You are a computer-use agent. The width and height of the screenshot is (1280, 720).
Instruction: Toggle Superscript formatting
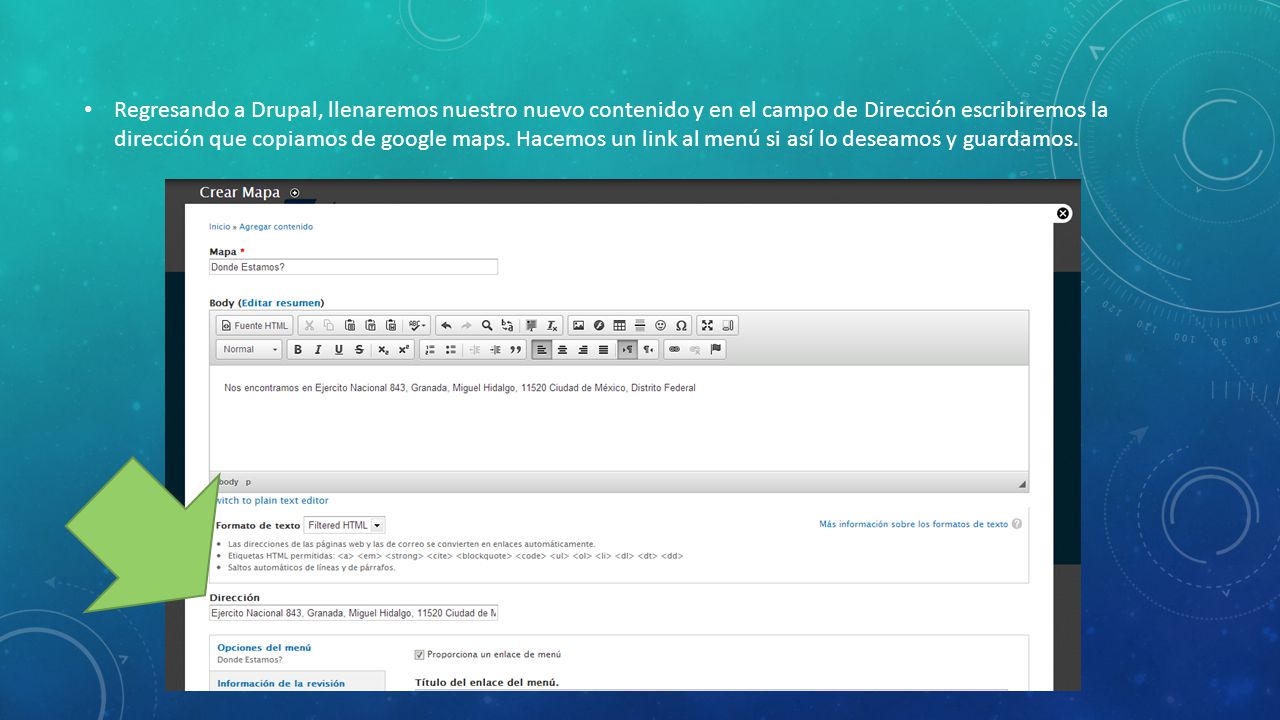point(403,349)
